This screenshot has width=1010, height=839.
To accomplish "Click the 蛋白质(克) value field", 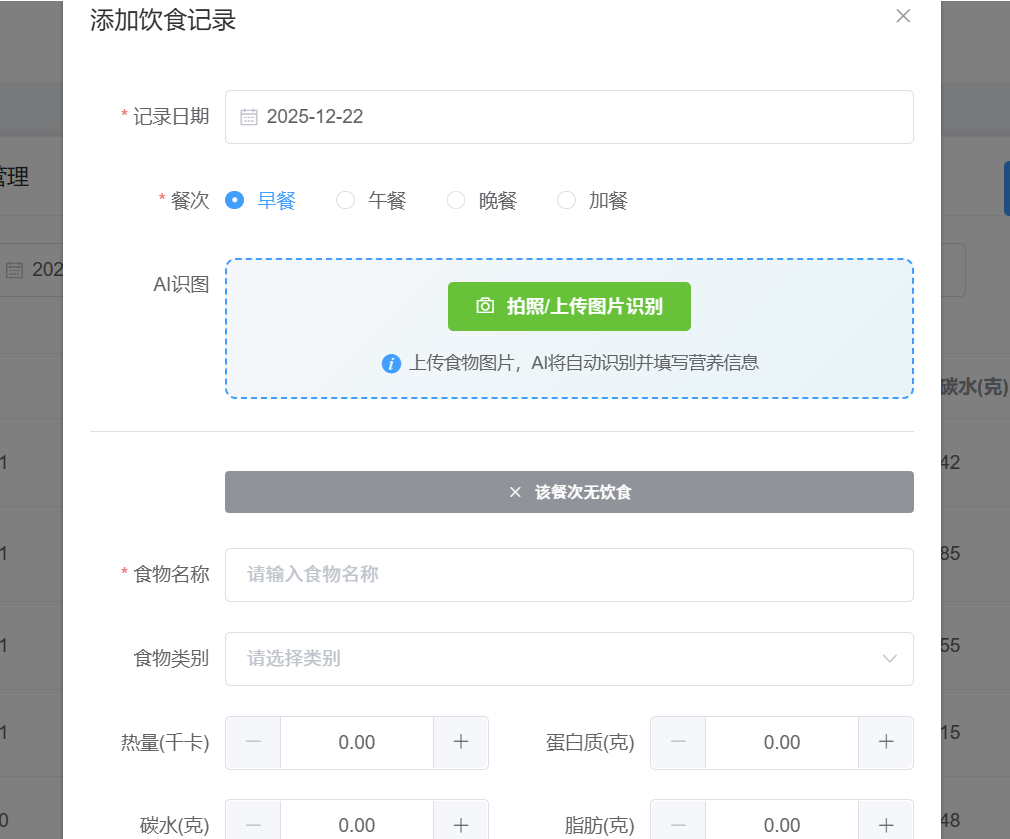I will 782,742.
